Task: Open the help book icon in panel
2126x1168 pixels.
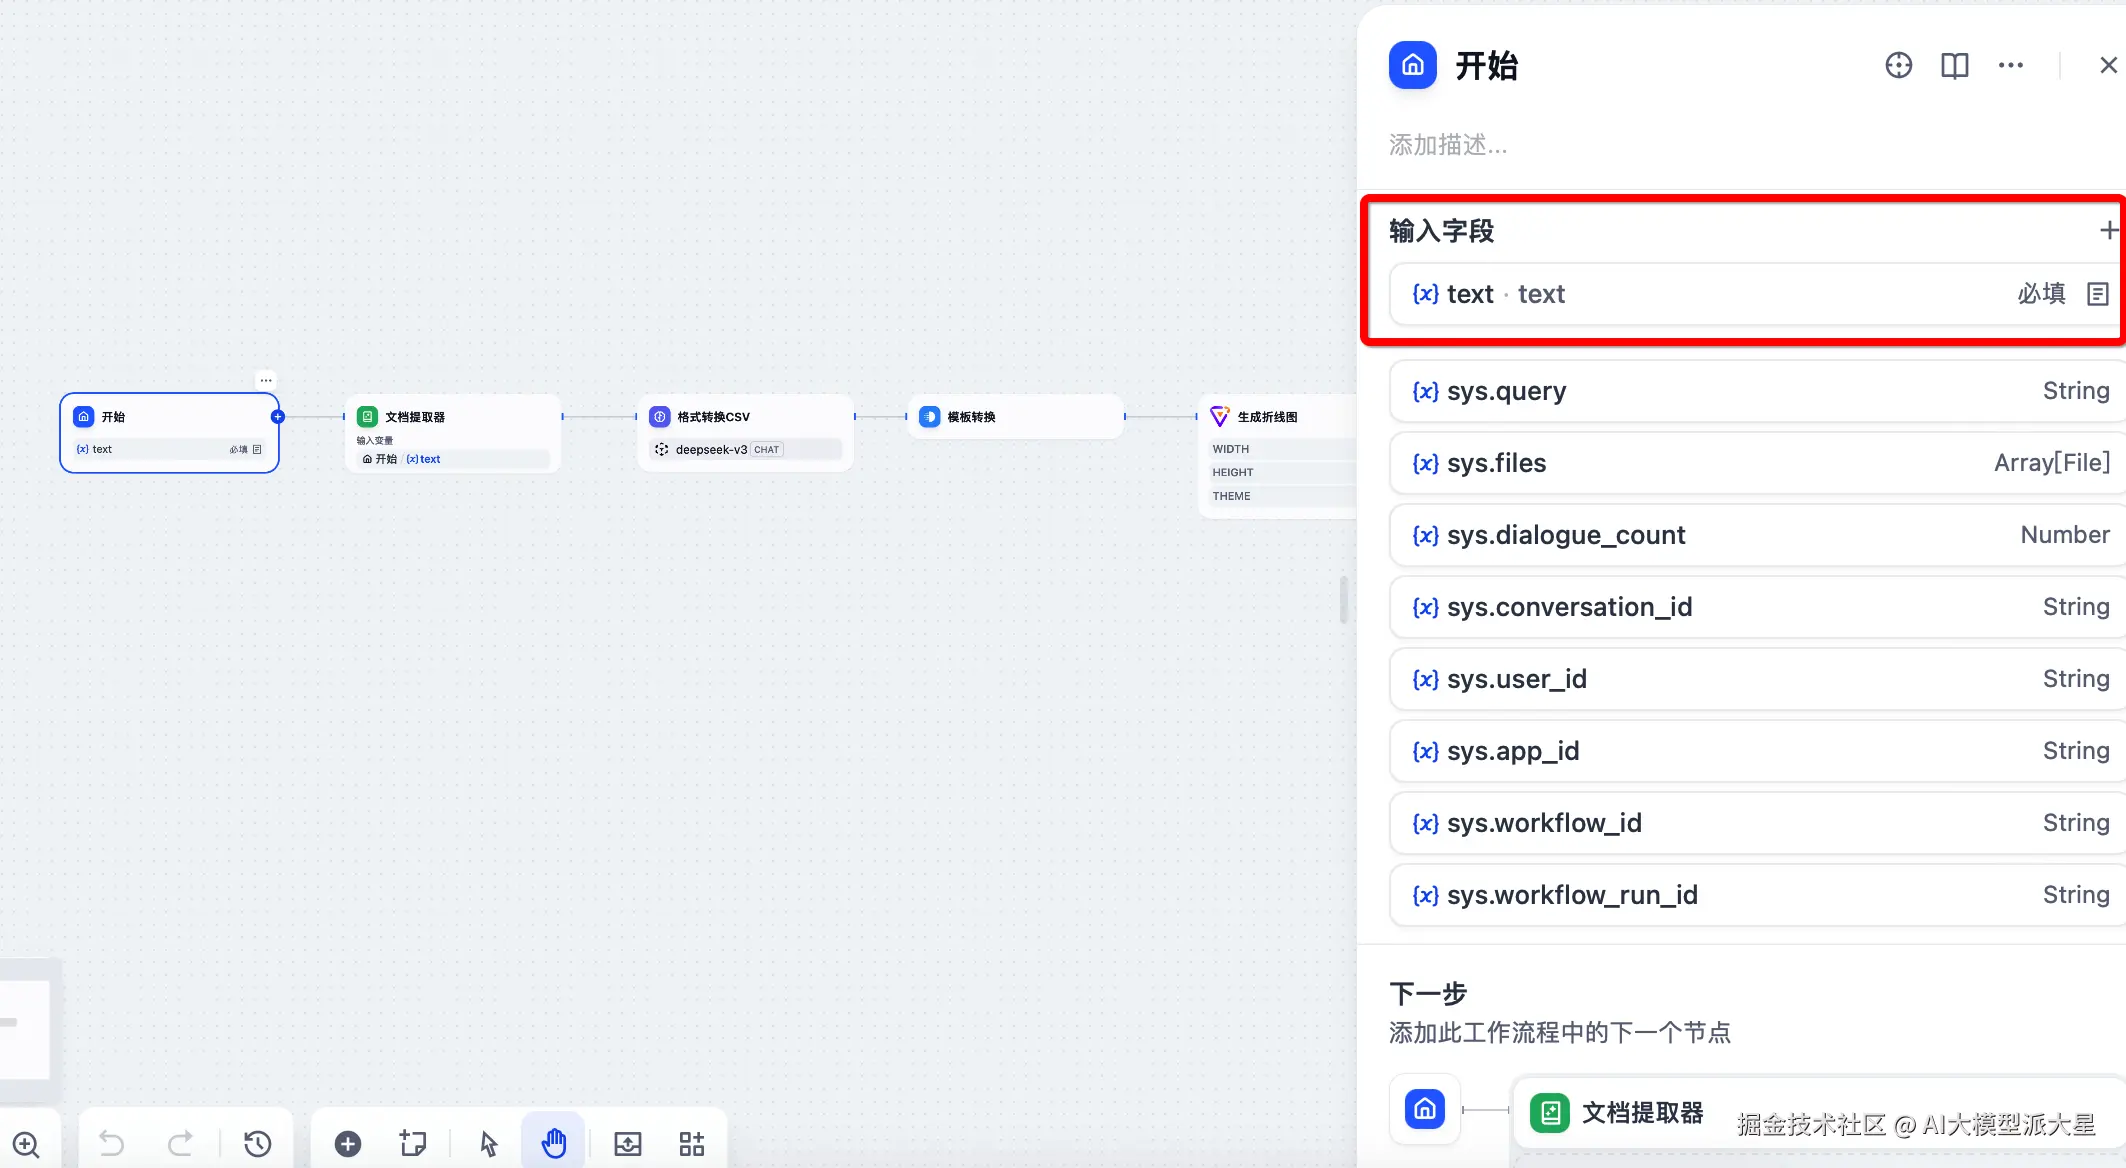Action: point(1954,66)
